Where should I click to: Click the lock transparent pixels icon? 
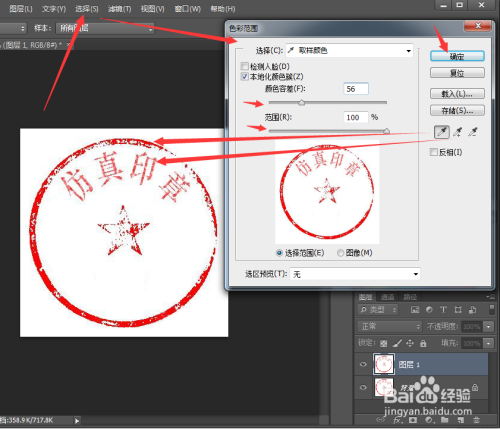pyautogui.click(x=384, y=343)
